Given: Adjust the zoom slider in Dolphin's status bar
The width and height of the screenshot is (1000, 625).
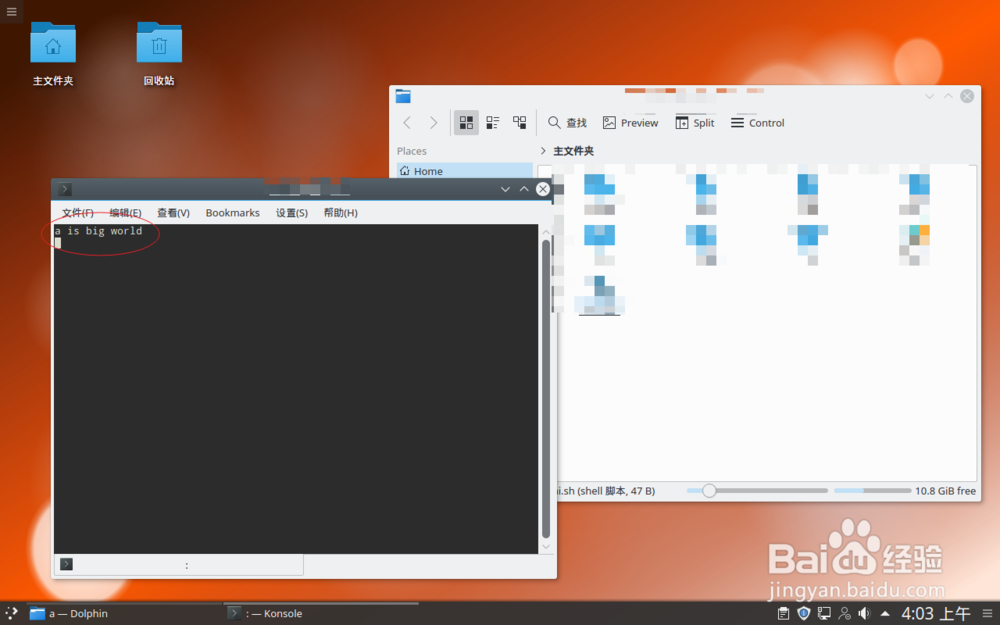Looking at the screenshot, I should pos(710,491).
